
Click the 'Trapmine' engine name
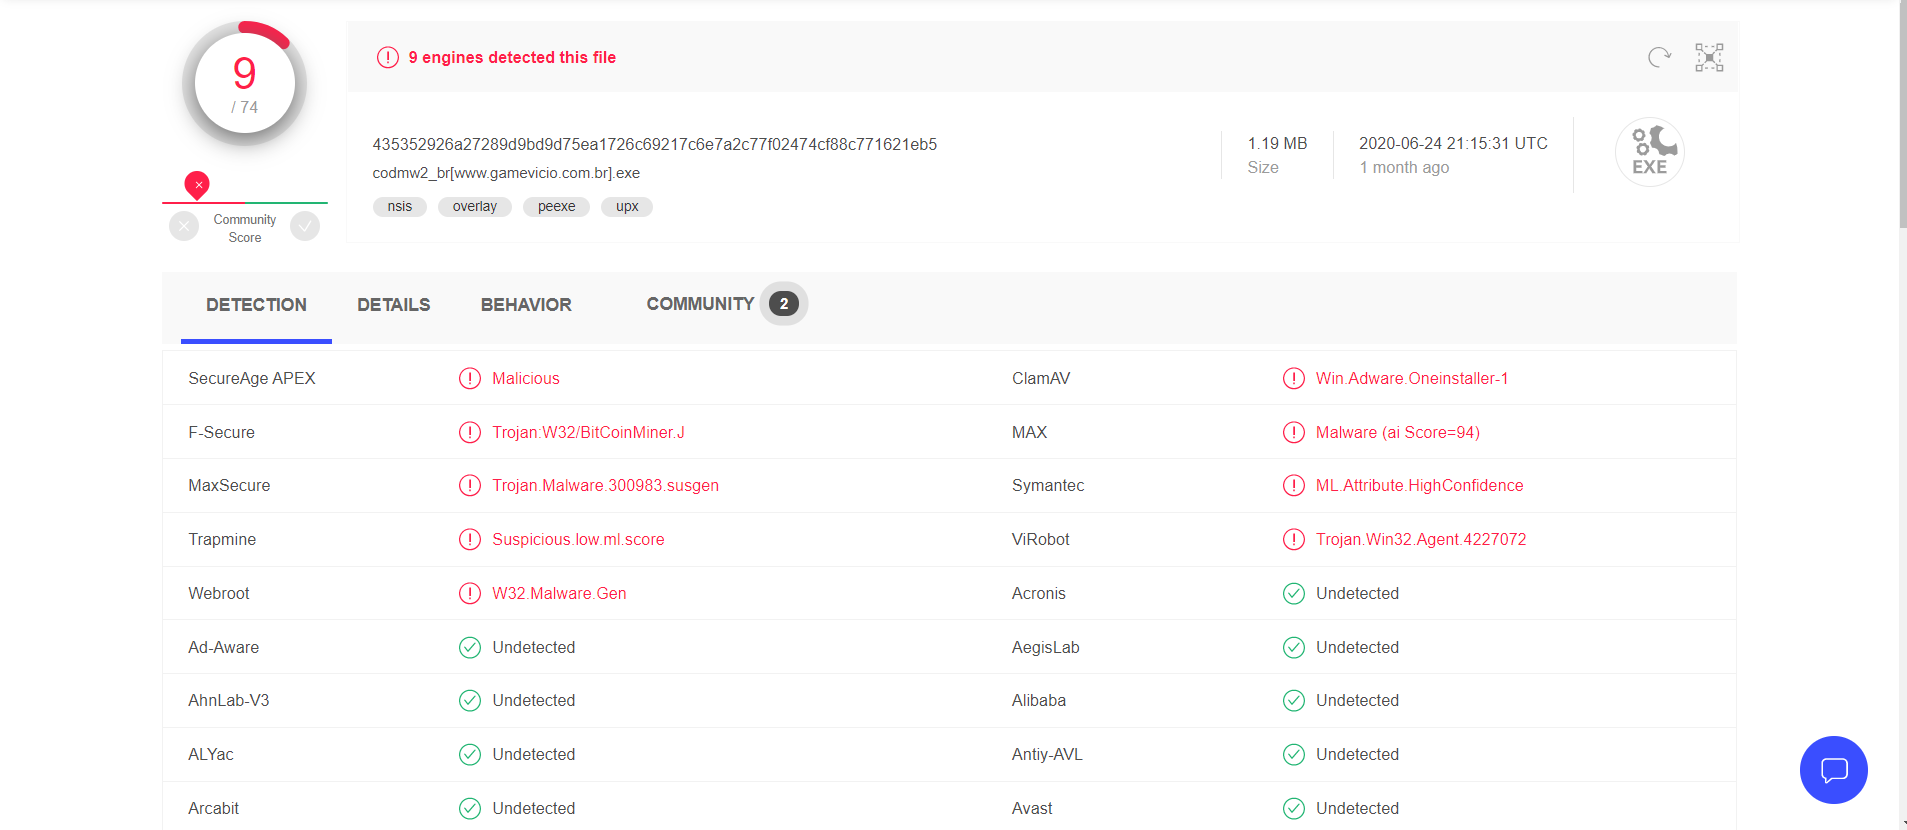coord(222,539)
